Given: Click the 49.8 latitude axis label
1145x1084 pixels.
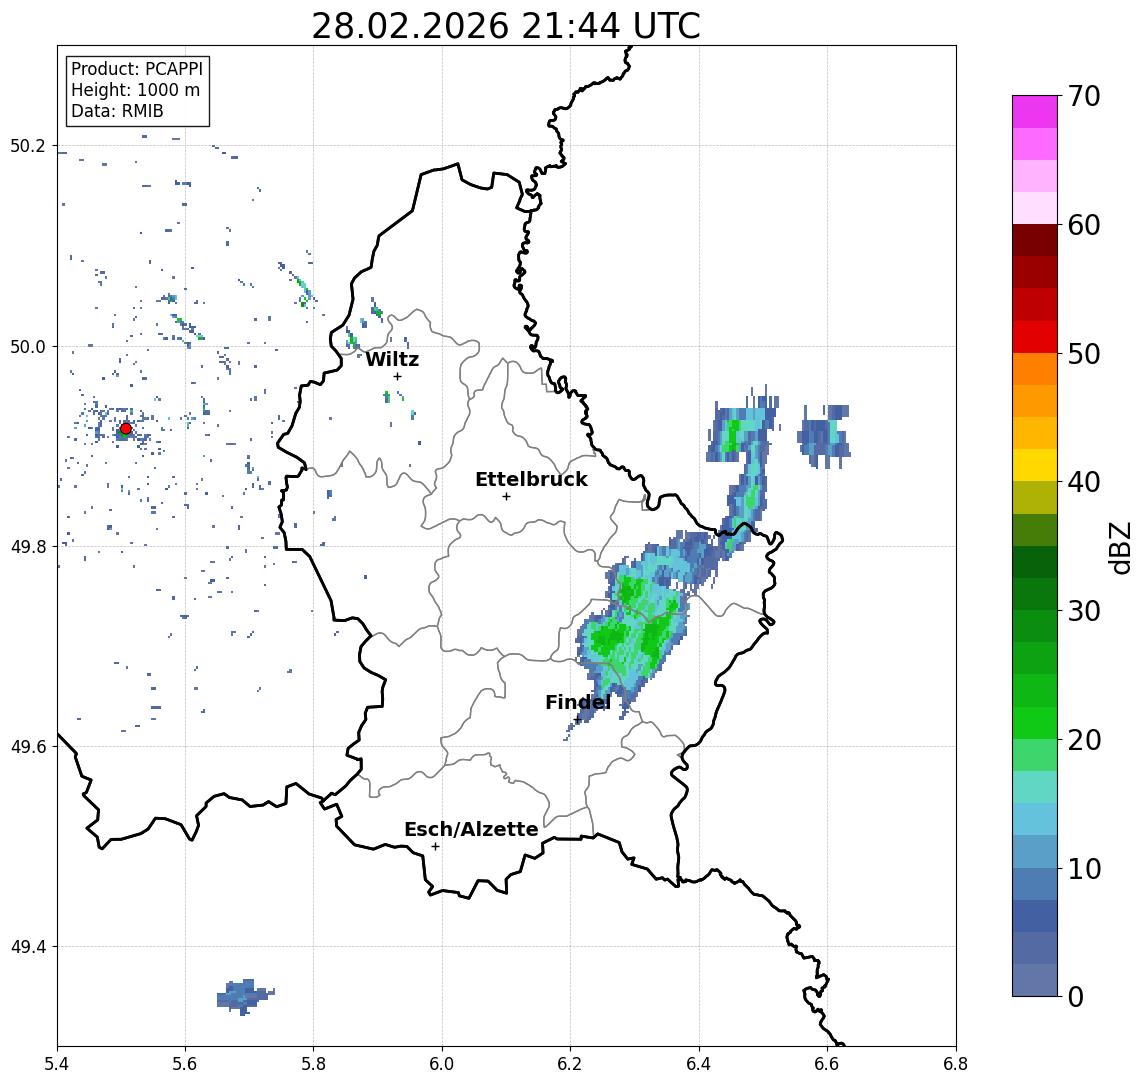Looking at the screenshot, I should coord(28,546).
